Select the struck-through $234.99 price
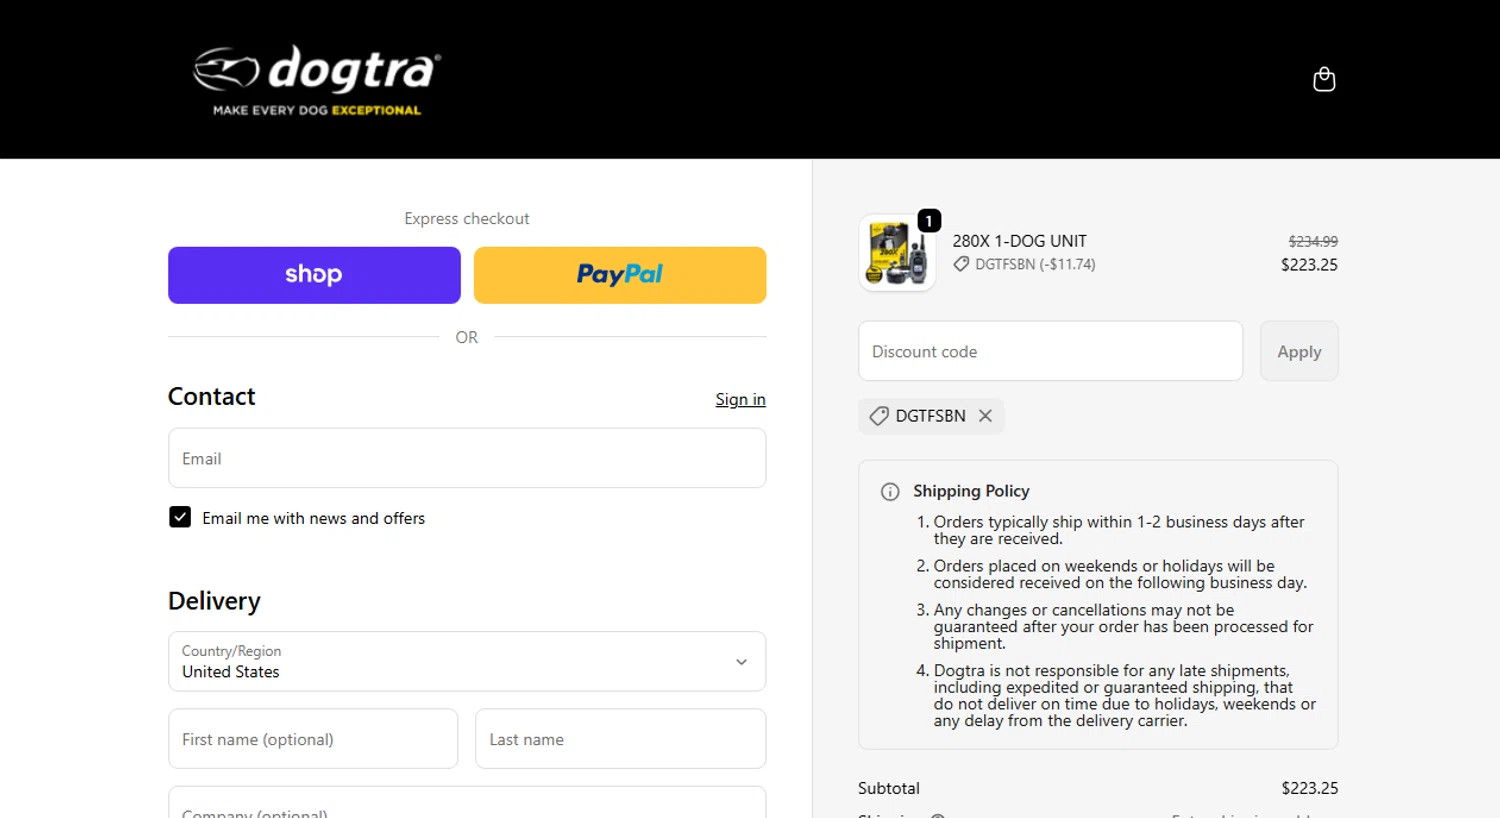The image size is (1500, 818). point(1313,241)
